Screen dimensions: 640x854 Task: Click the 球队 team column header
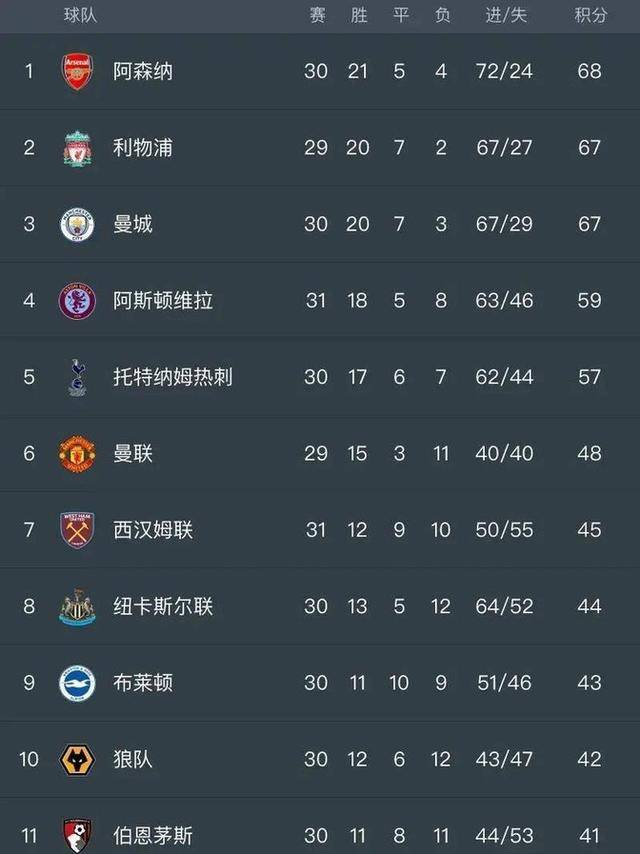pyautogui.click(x=81, y=15)
